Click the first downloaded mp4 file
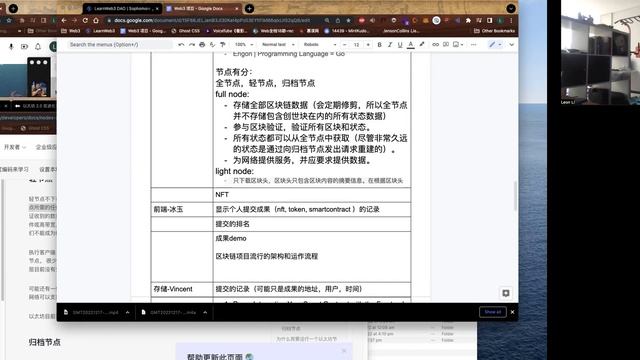The image size is (640, 360). [91, 312]
